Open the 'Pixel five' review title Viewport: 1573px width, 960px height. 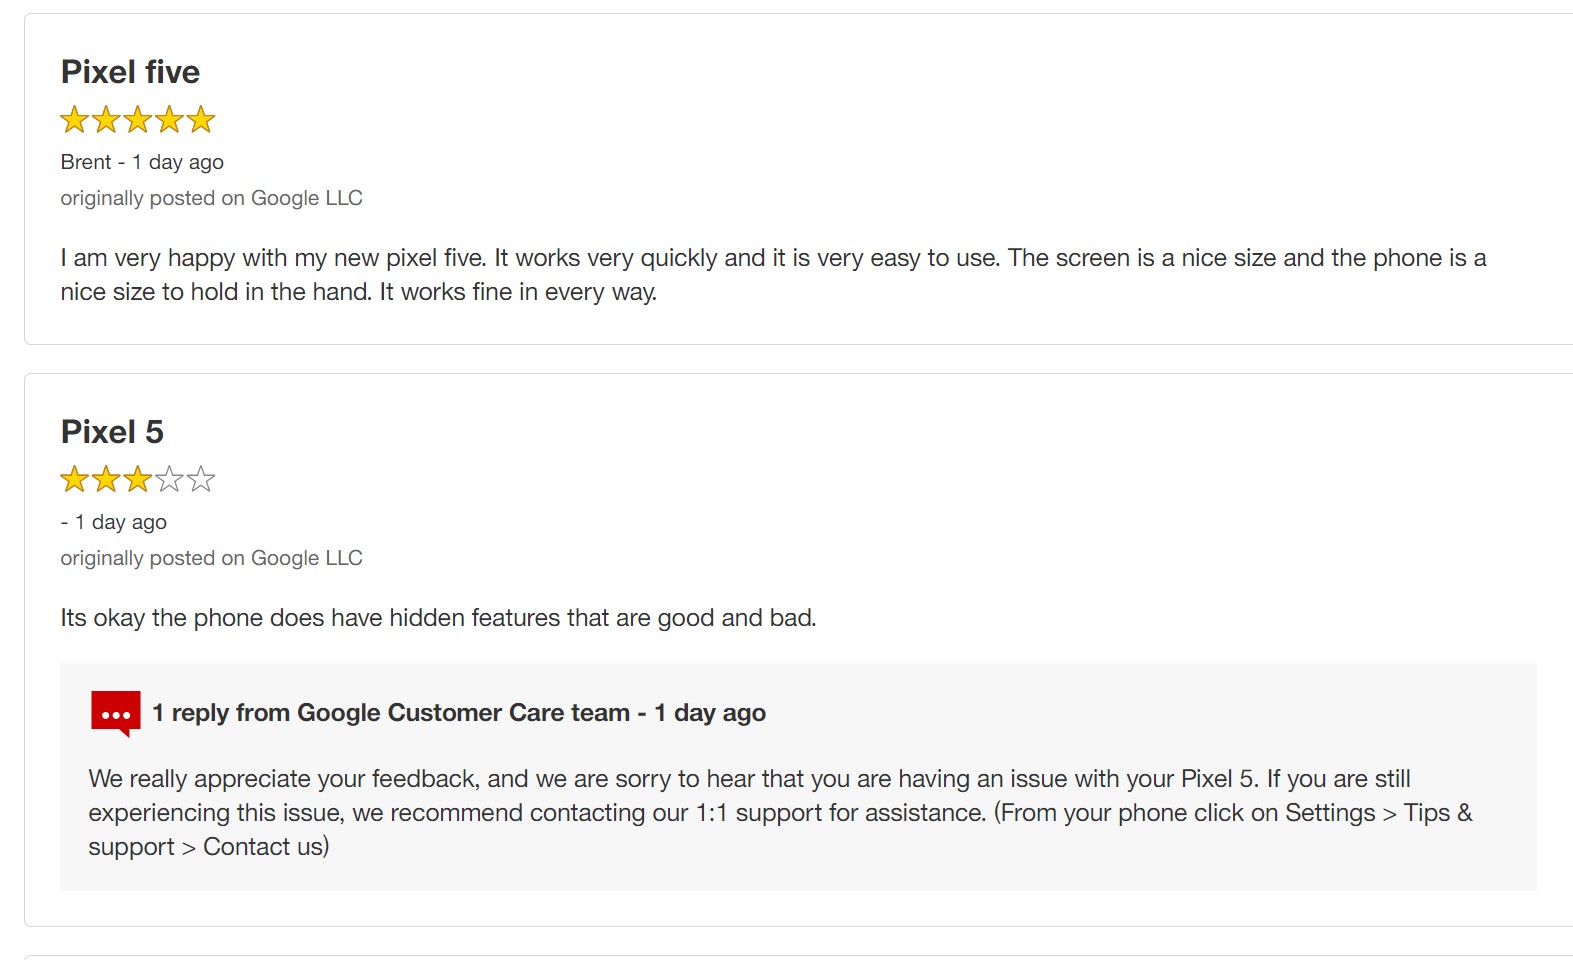pos(130,72)
